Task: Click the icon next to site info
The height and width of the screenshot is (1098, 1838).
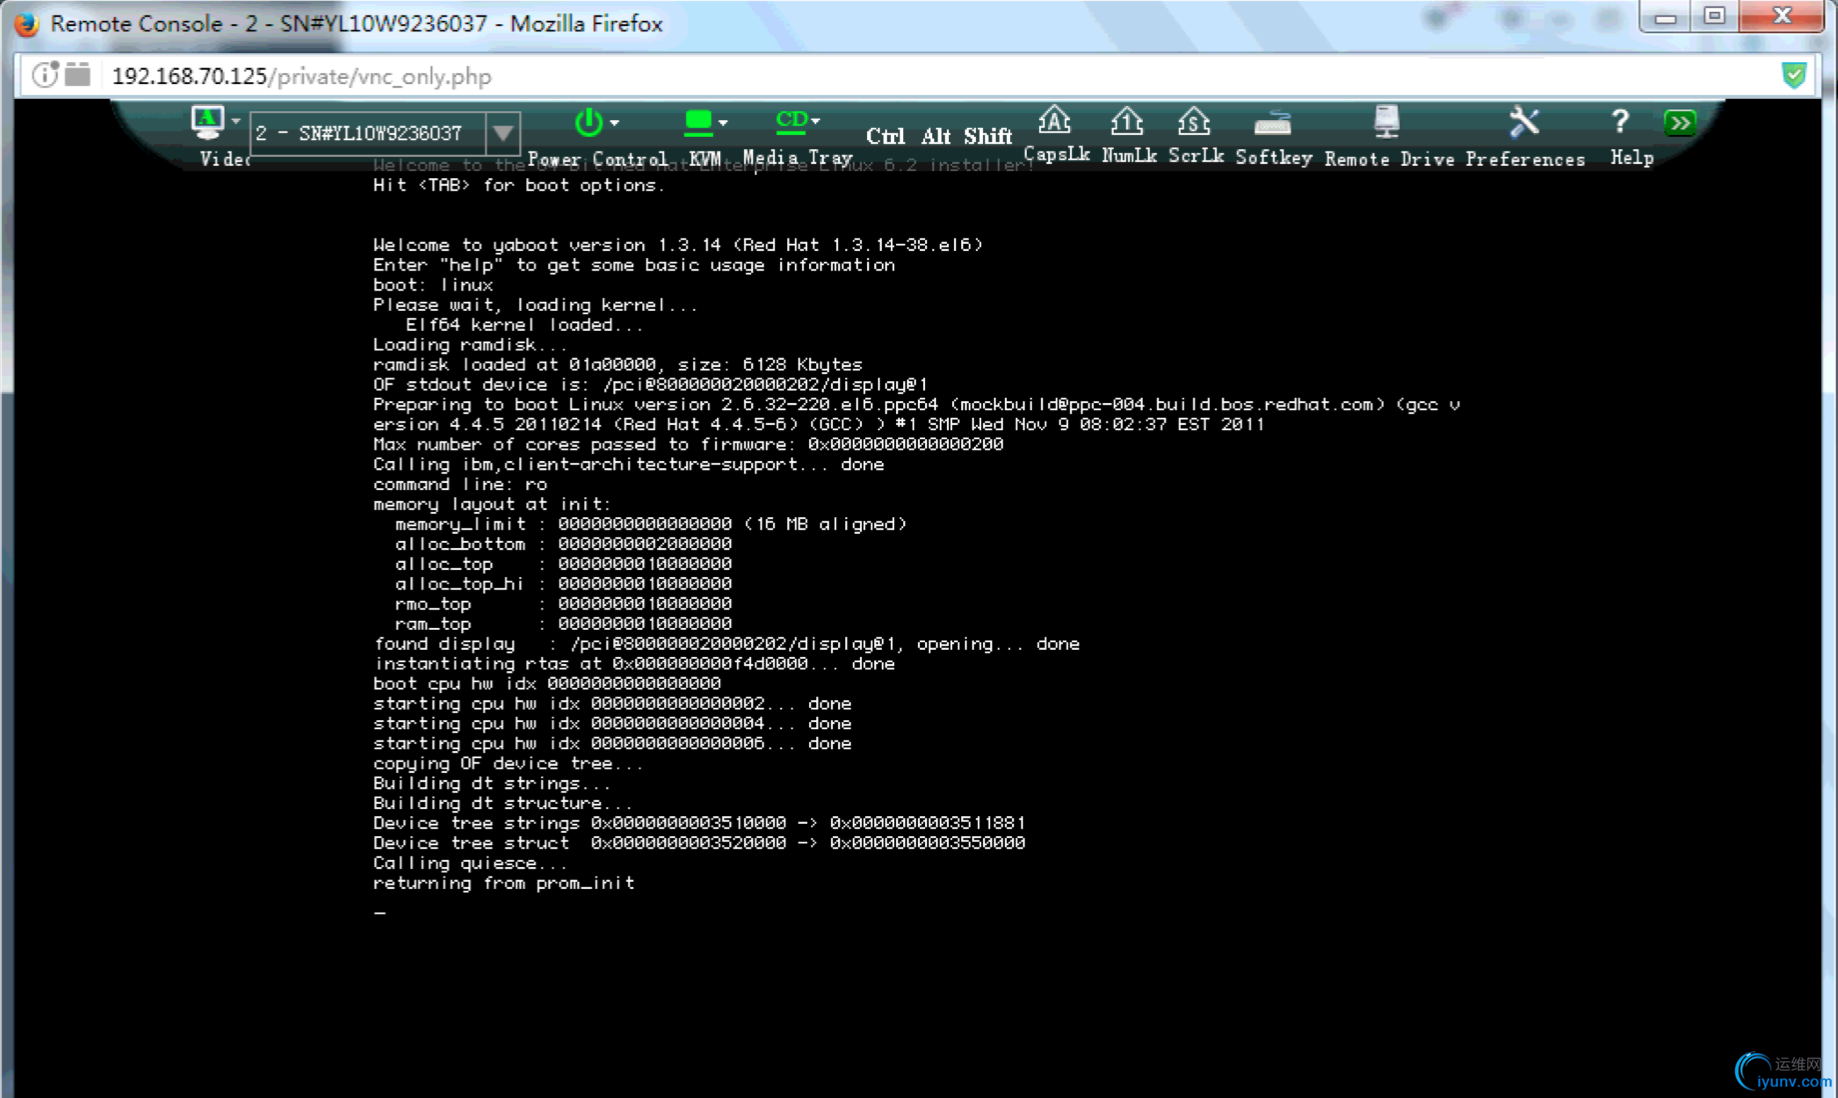Action: point(78,75)
